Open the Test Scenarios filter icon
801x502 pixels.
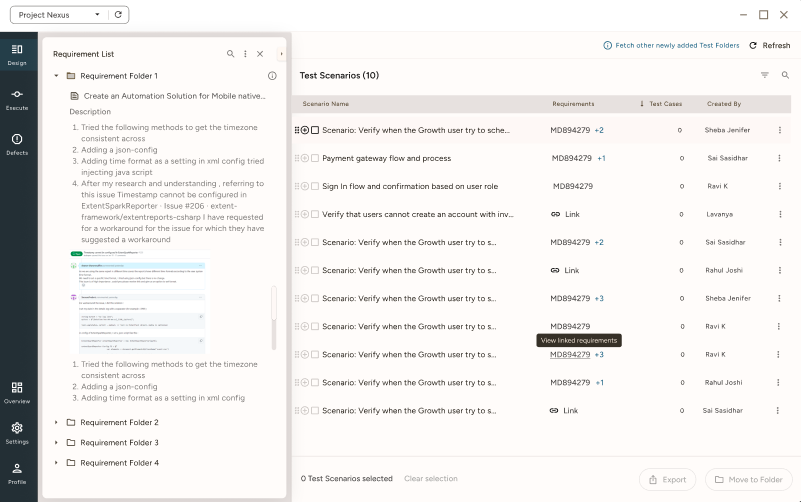tap(765, 75)
